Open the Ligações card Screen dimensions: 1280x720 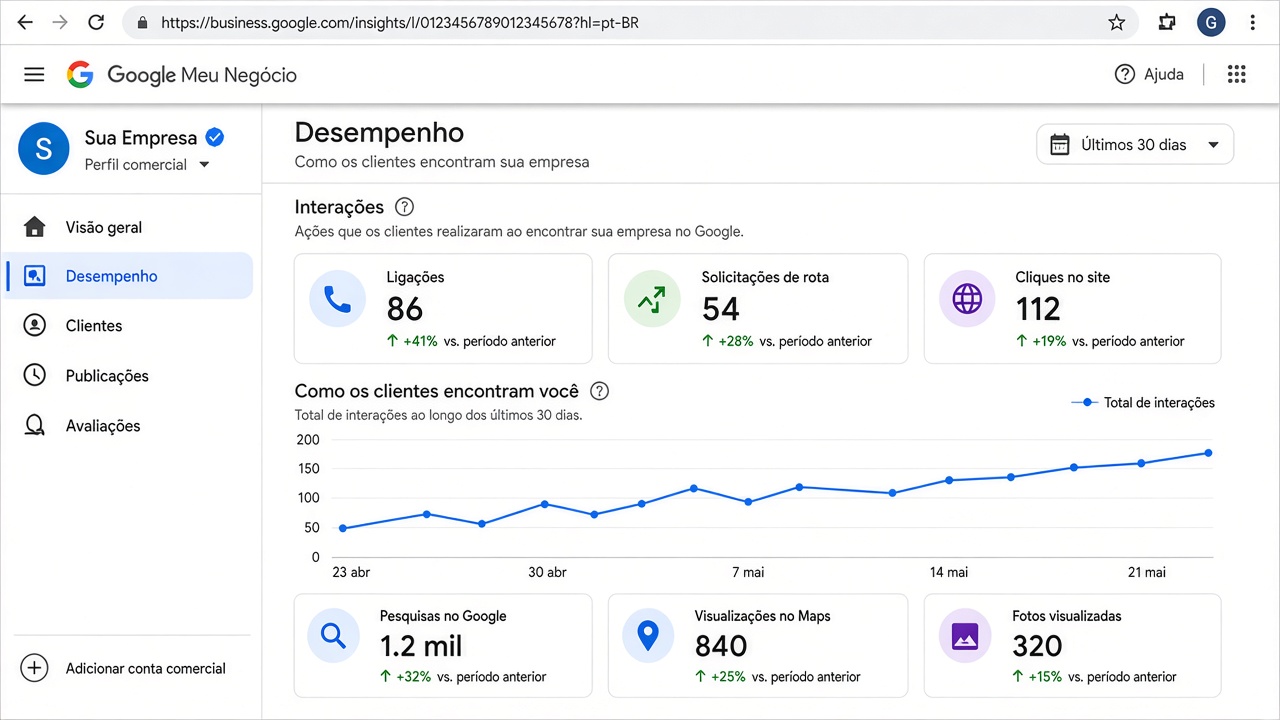click(x=443, y=308)
